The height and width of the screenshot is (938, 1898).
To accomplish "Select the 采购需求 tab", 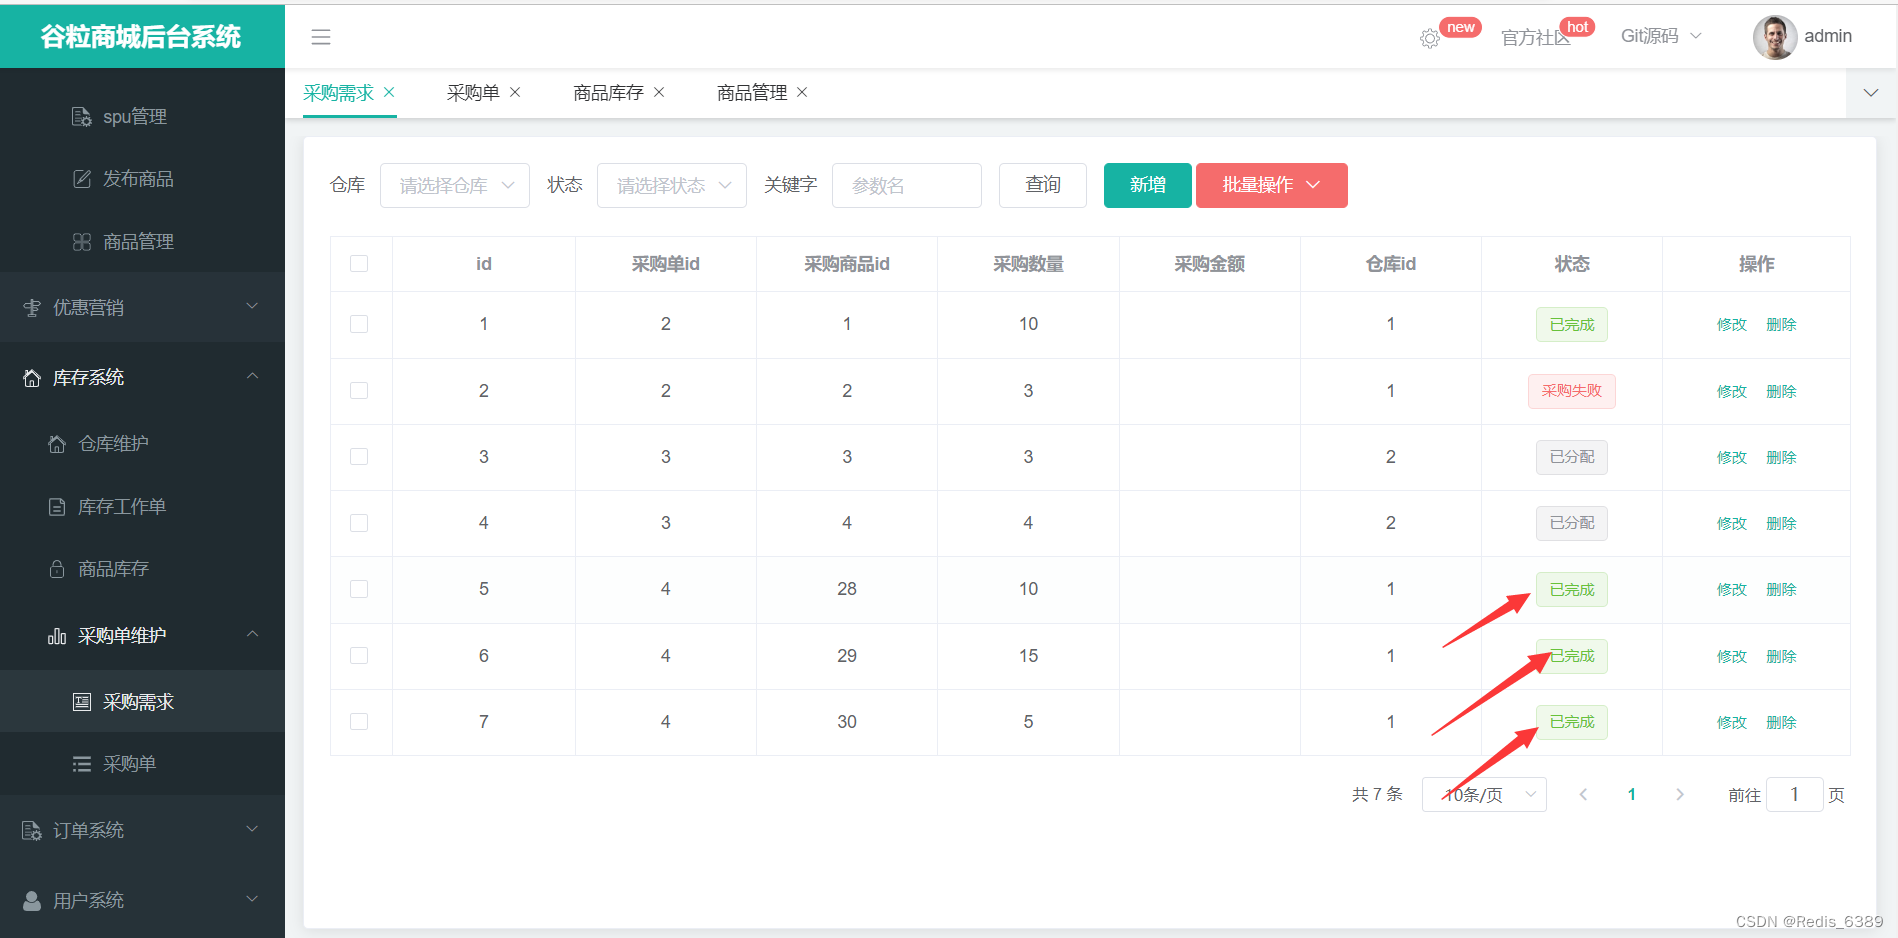I will click(338, 93).
